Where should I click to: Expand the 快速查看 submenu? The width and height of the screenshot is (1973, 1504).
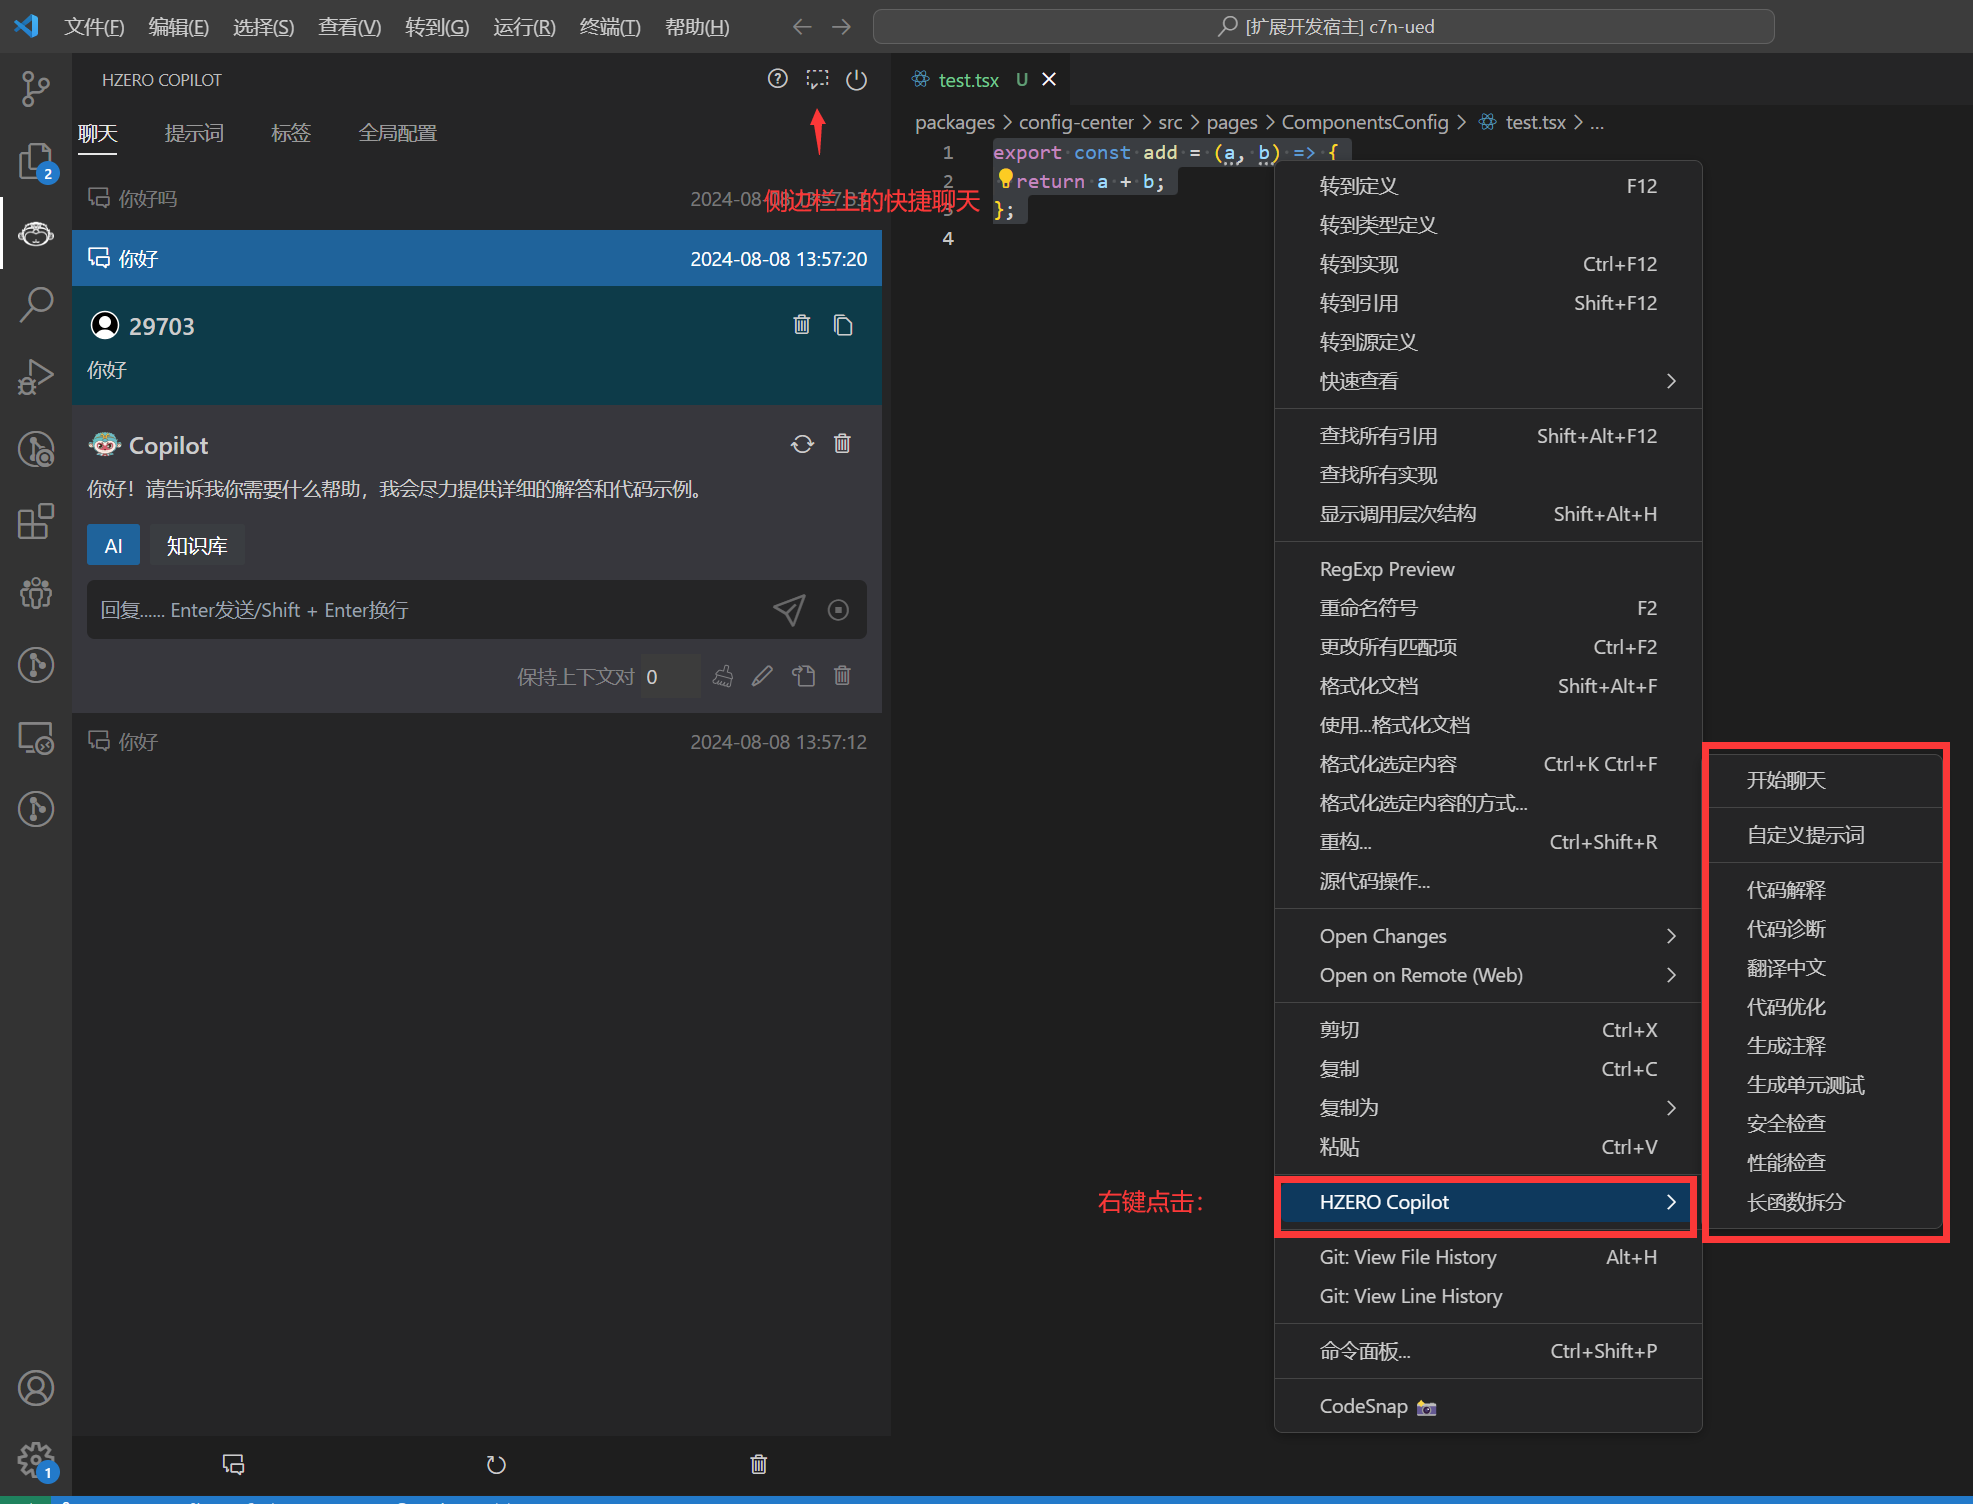(1488, 381)
